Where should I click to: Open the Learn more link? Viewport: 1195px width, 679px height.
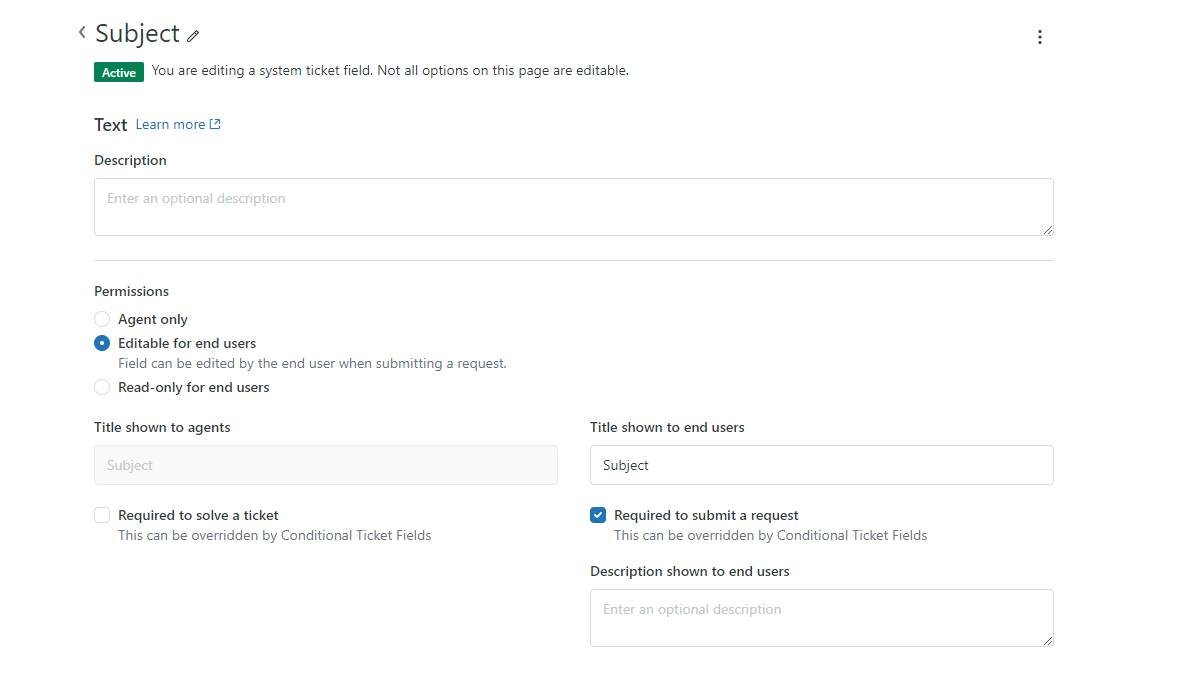(x=170, y=125)
